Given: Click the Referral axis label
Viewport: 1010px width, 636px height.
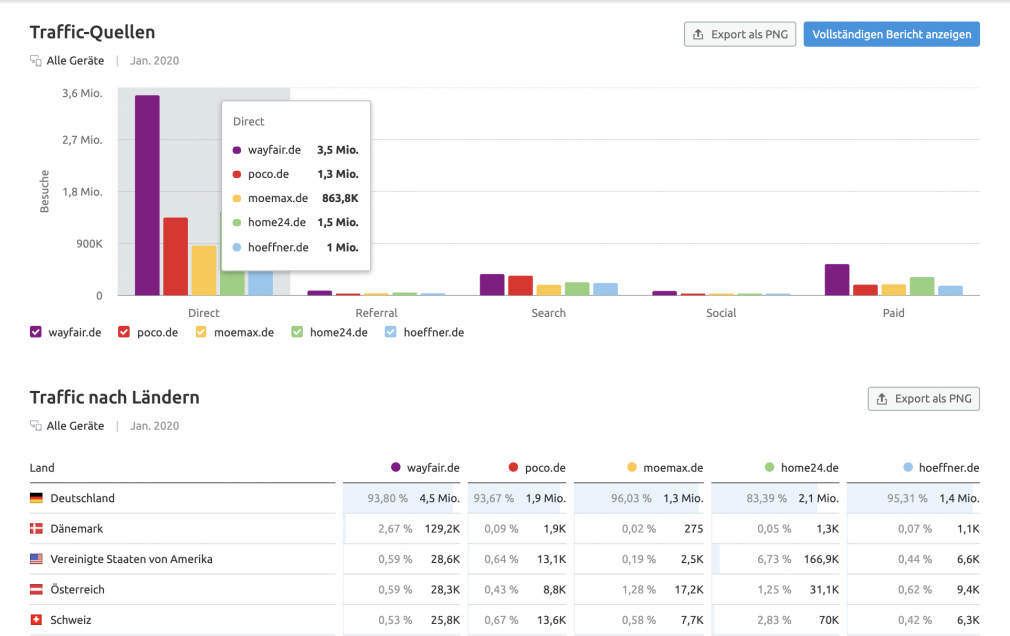Looking at the screenshot, I should [x=376, y=313].
